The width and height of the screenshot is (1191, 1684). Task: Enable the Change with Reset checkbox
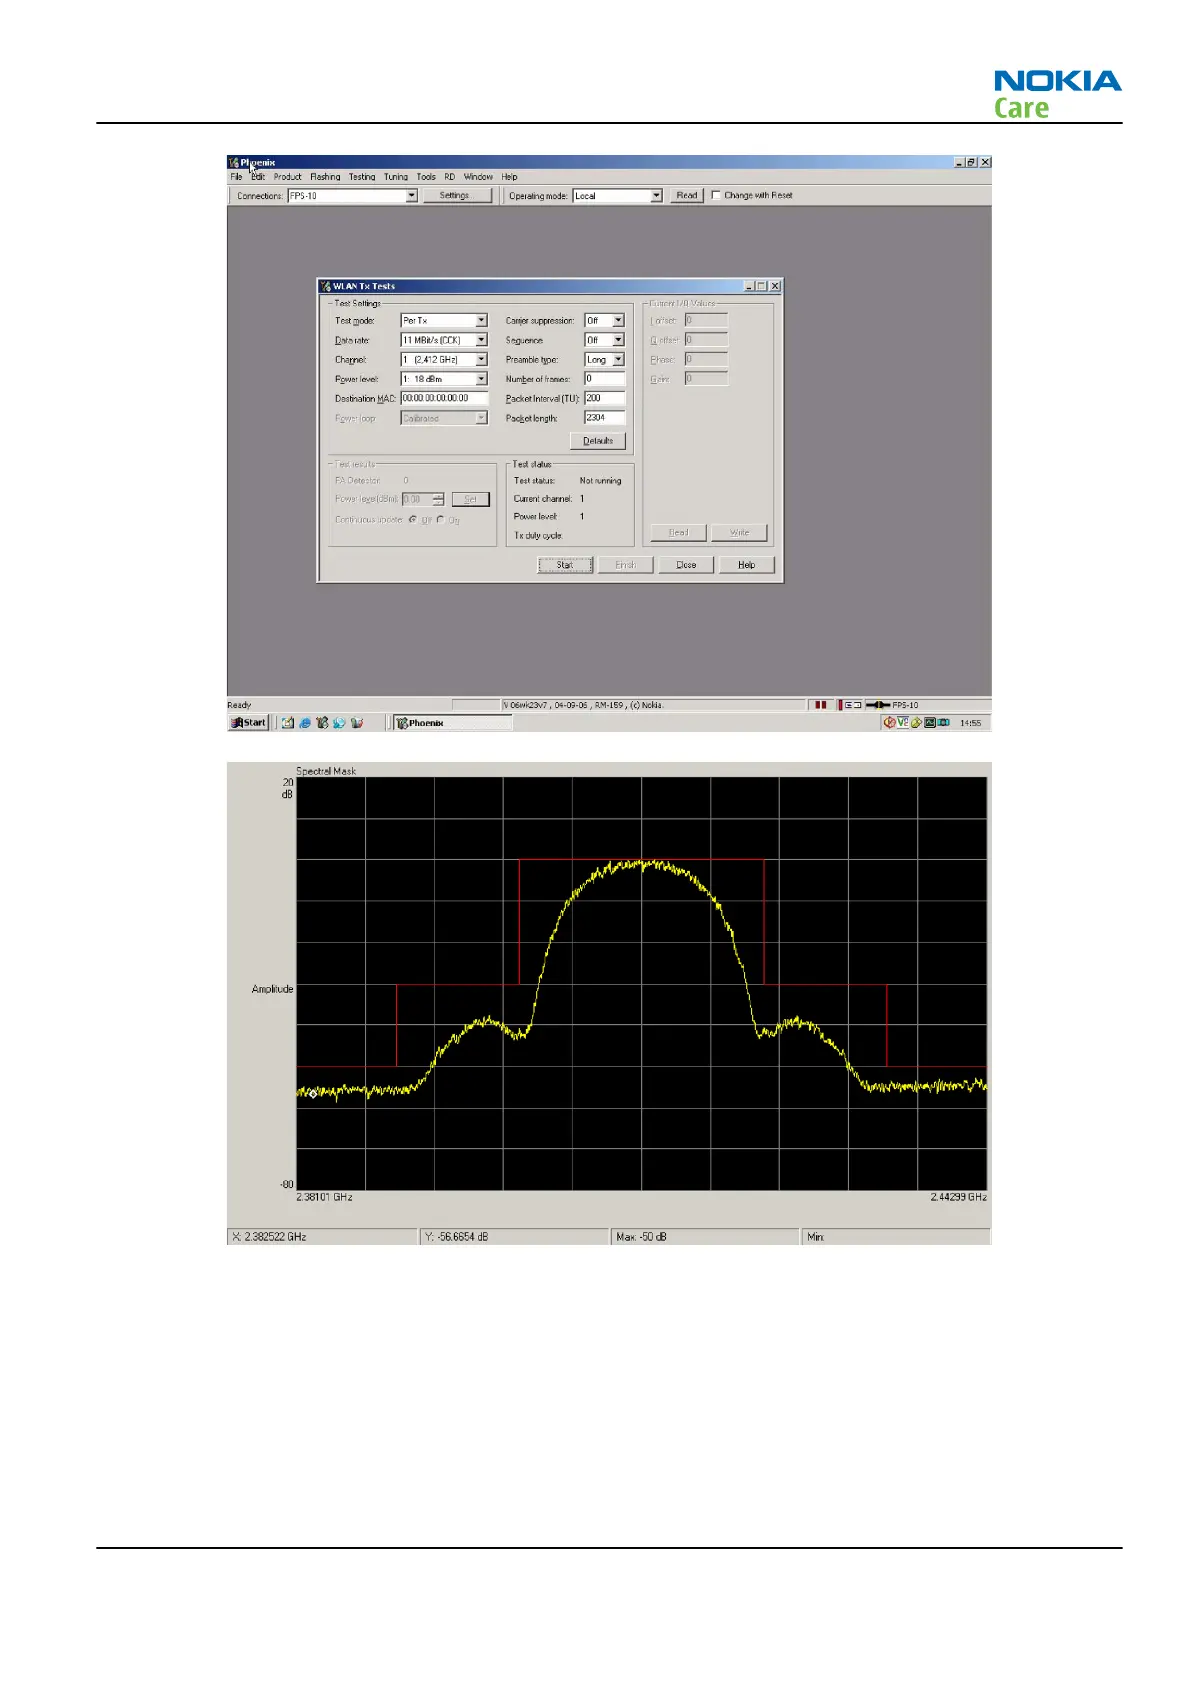point(716,195)
